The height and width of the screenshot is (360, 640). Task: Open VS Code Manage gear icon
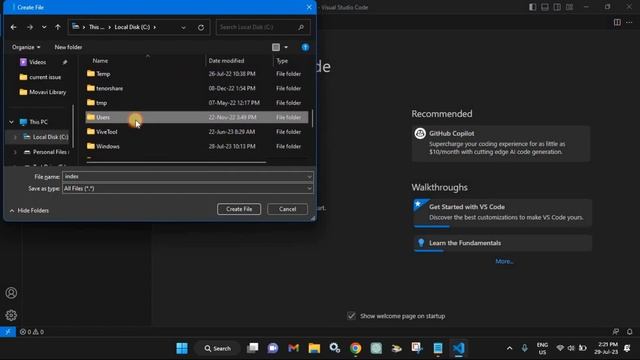click(11, 316)
